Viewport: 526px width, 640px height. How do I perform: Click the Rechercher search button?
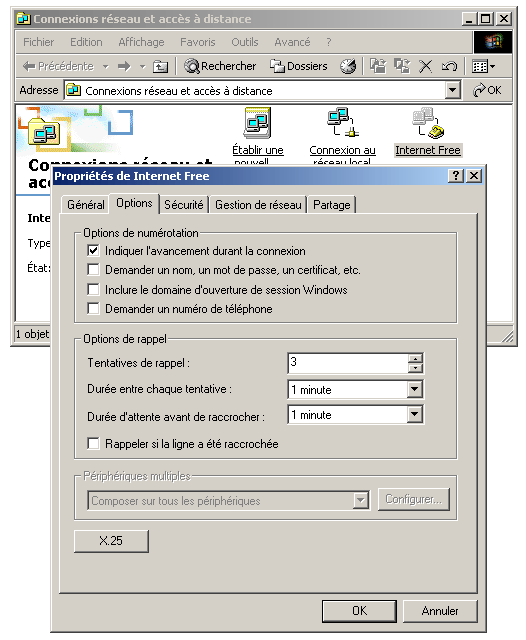(220, 66)
